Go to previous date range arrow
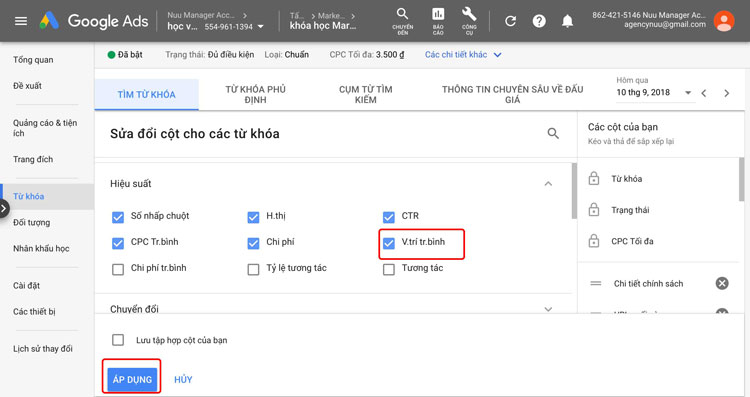Screen dimensions: 750x397 click(704, 93)
